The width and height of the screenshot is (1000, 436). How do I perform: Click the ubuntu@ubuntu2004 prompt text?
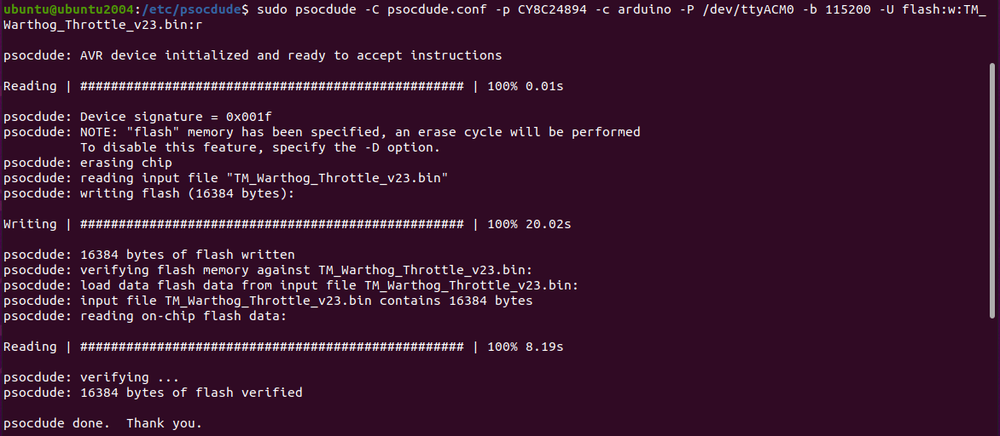click(x=57, y=9)
